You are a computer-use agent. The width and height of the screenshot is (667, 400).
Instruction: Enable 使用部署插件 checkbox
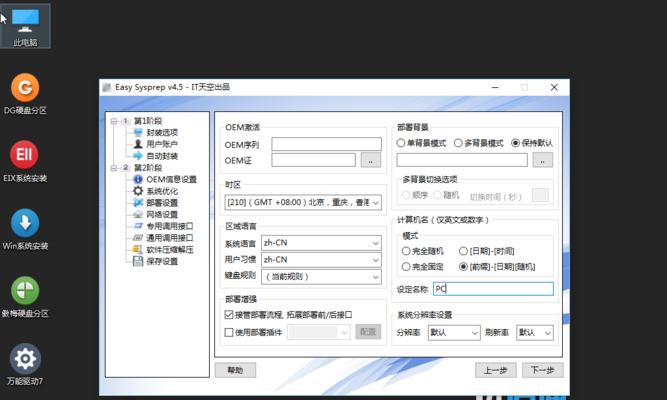tap(229, 332)
